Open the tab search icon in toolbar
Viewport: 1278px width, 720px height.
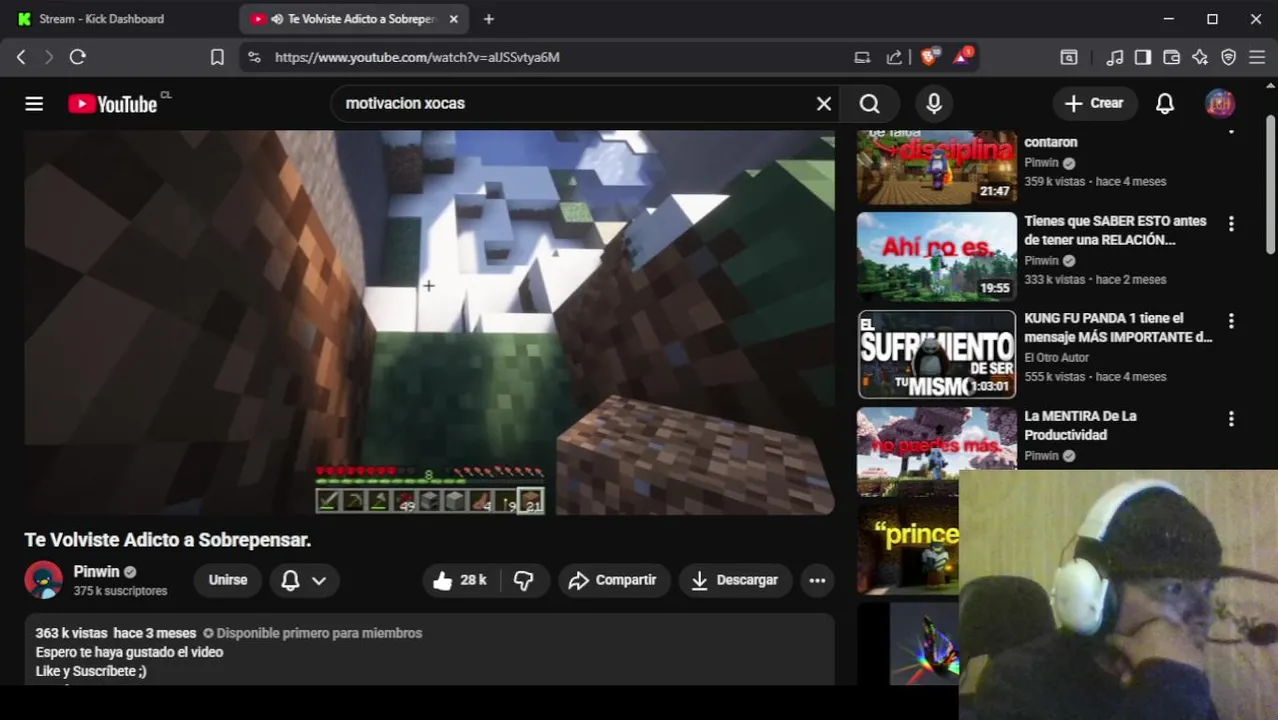1069,57
